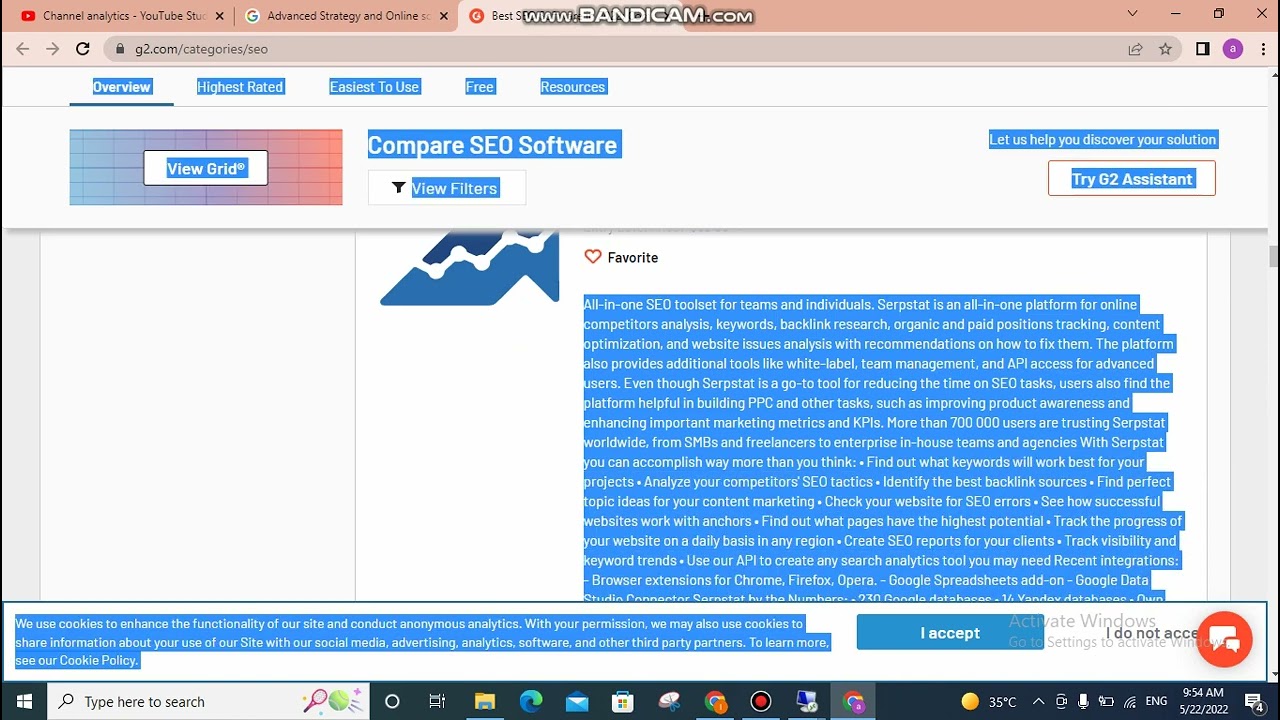Screen dimensions: 1280x720
Task: Click the share page icon in address bar
Action: (1135, 49)
